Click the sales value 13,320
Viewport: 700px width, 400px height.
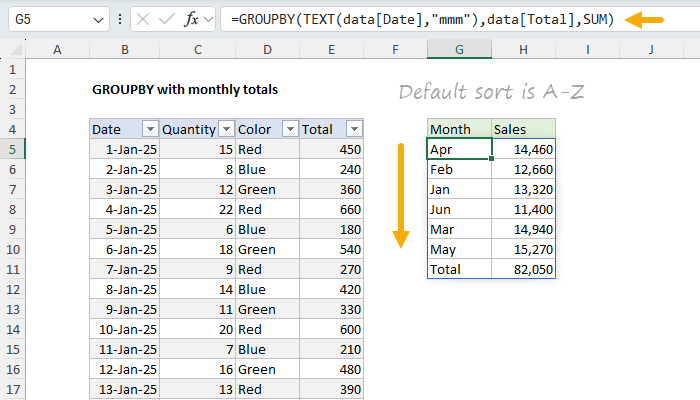(523, 189)
